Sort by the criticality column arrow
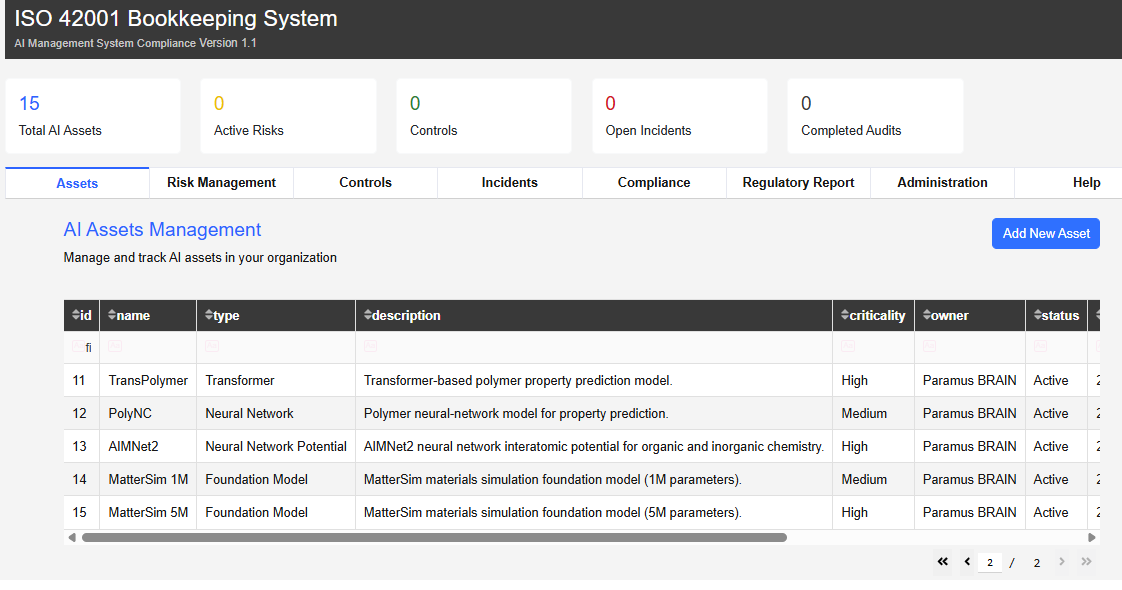Screen dimensions: 1122x590 pos(845,315)
